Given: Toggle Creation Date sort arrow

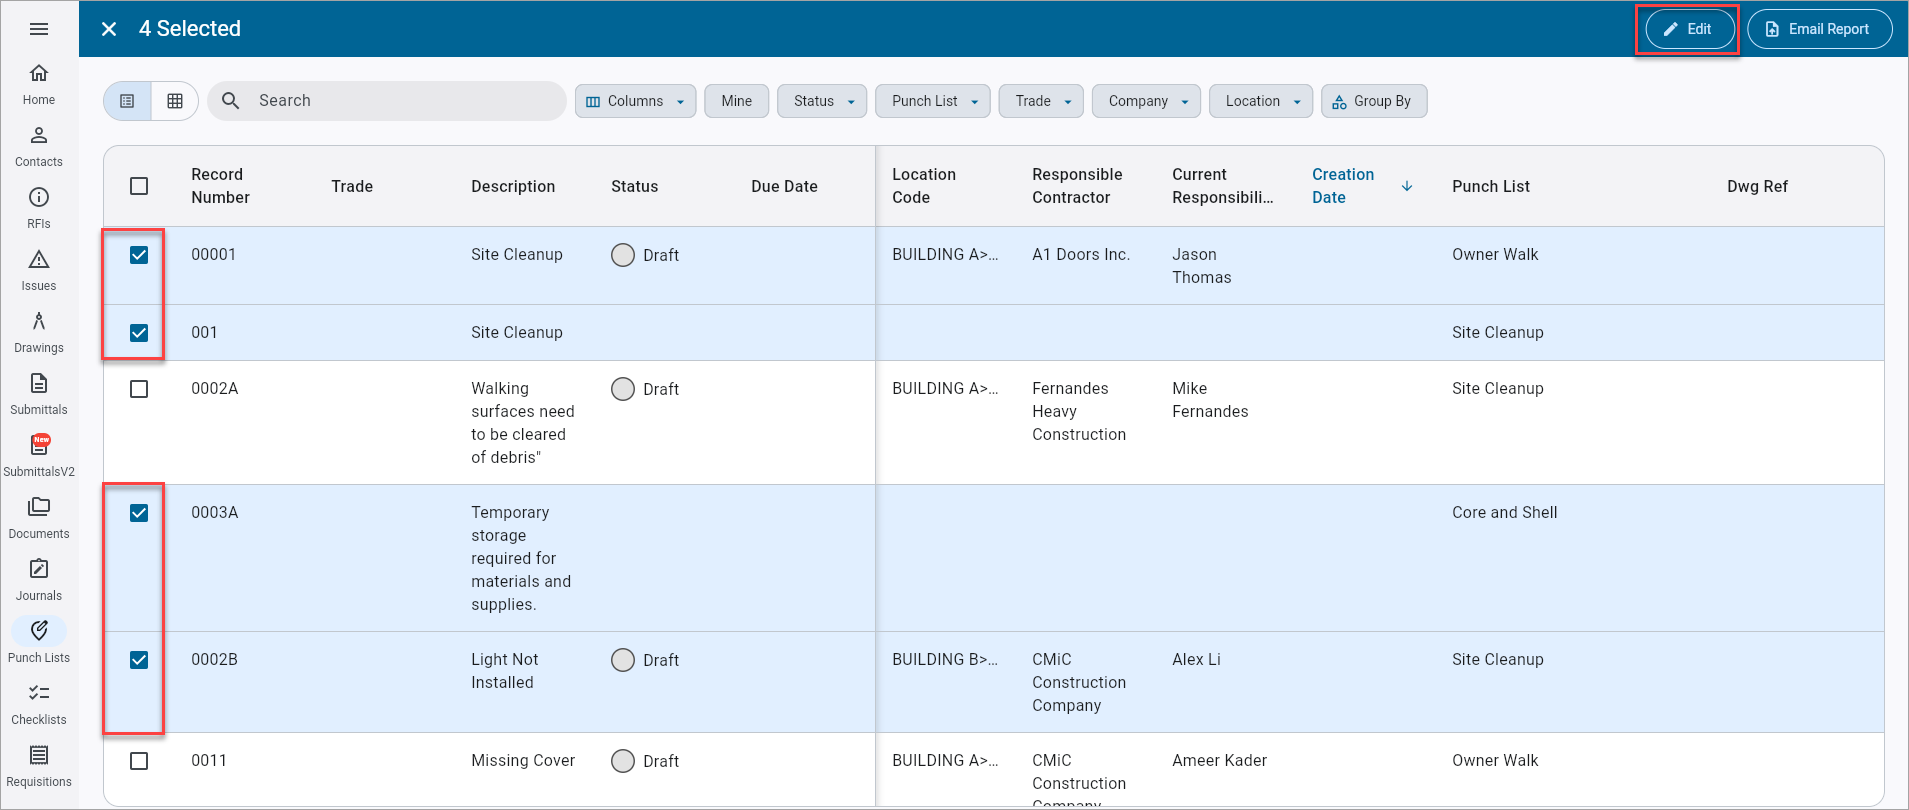Looking at the screenshot, I should click(x=1407, y=186).
